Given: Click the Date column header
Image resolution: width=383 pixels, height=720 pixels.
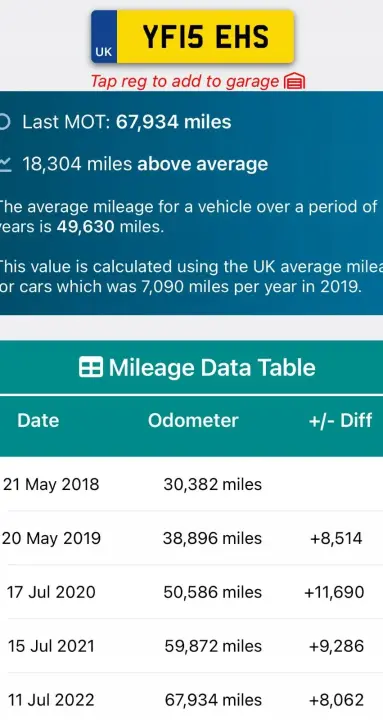Looking at the screenshot, I should 38,420.
